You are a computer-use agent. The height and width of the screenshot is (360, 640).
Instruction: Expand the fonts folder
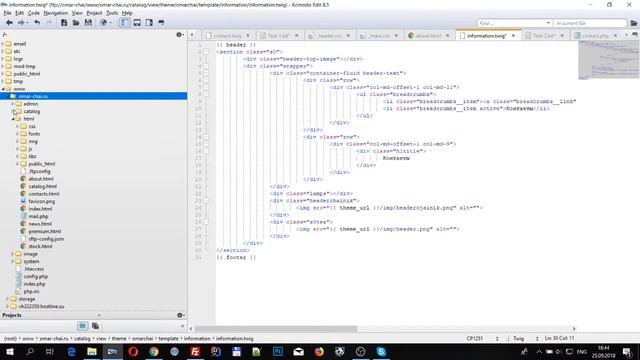[18, 133]
